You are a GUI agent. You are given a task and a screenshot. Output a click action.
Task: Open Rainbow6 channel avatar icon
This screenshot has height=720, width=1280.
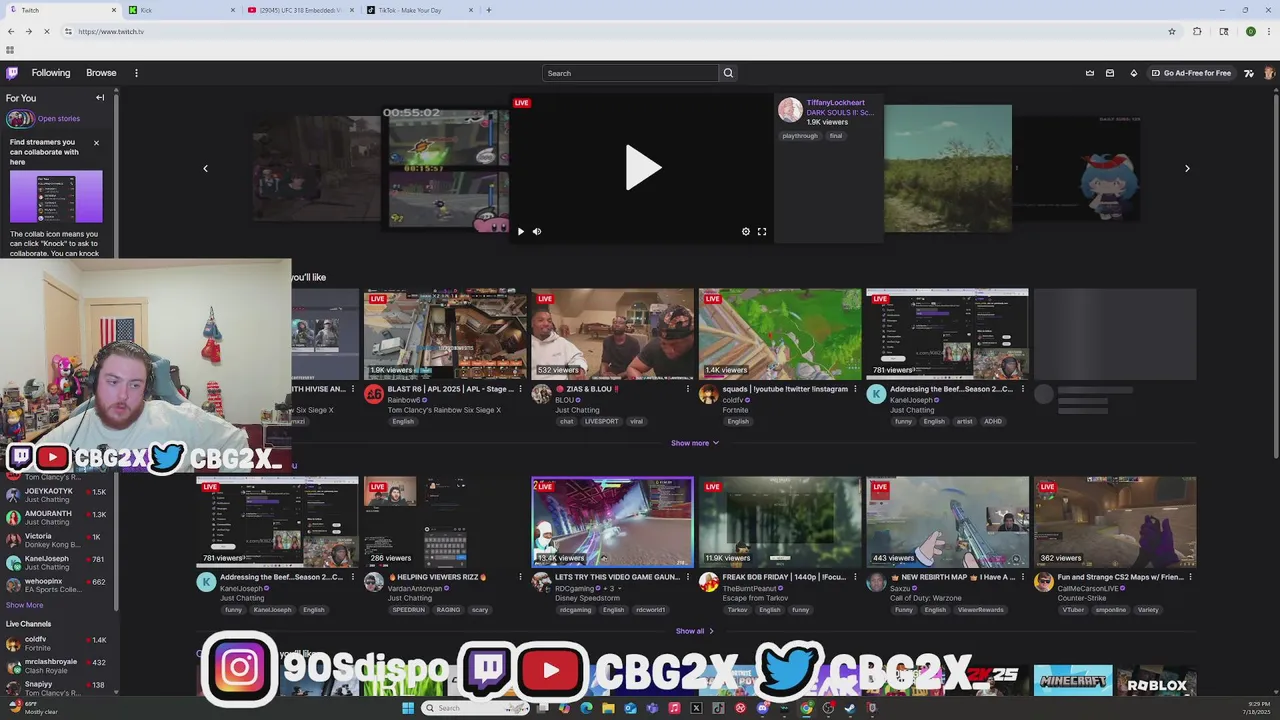(374, 395)
